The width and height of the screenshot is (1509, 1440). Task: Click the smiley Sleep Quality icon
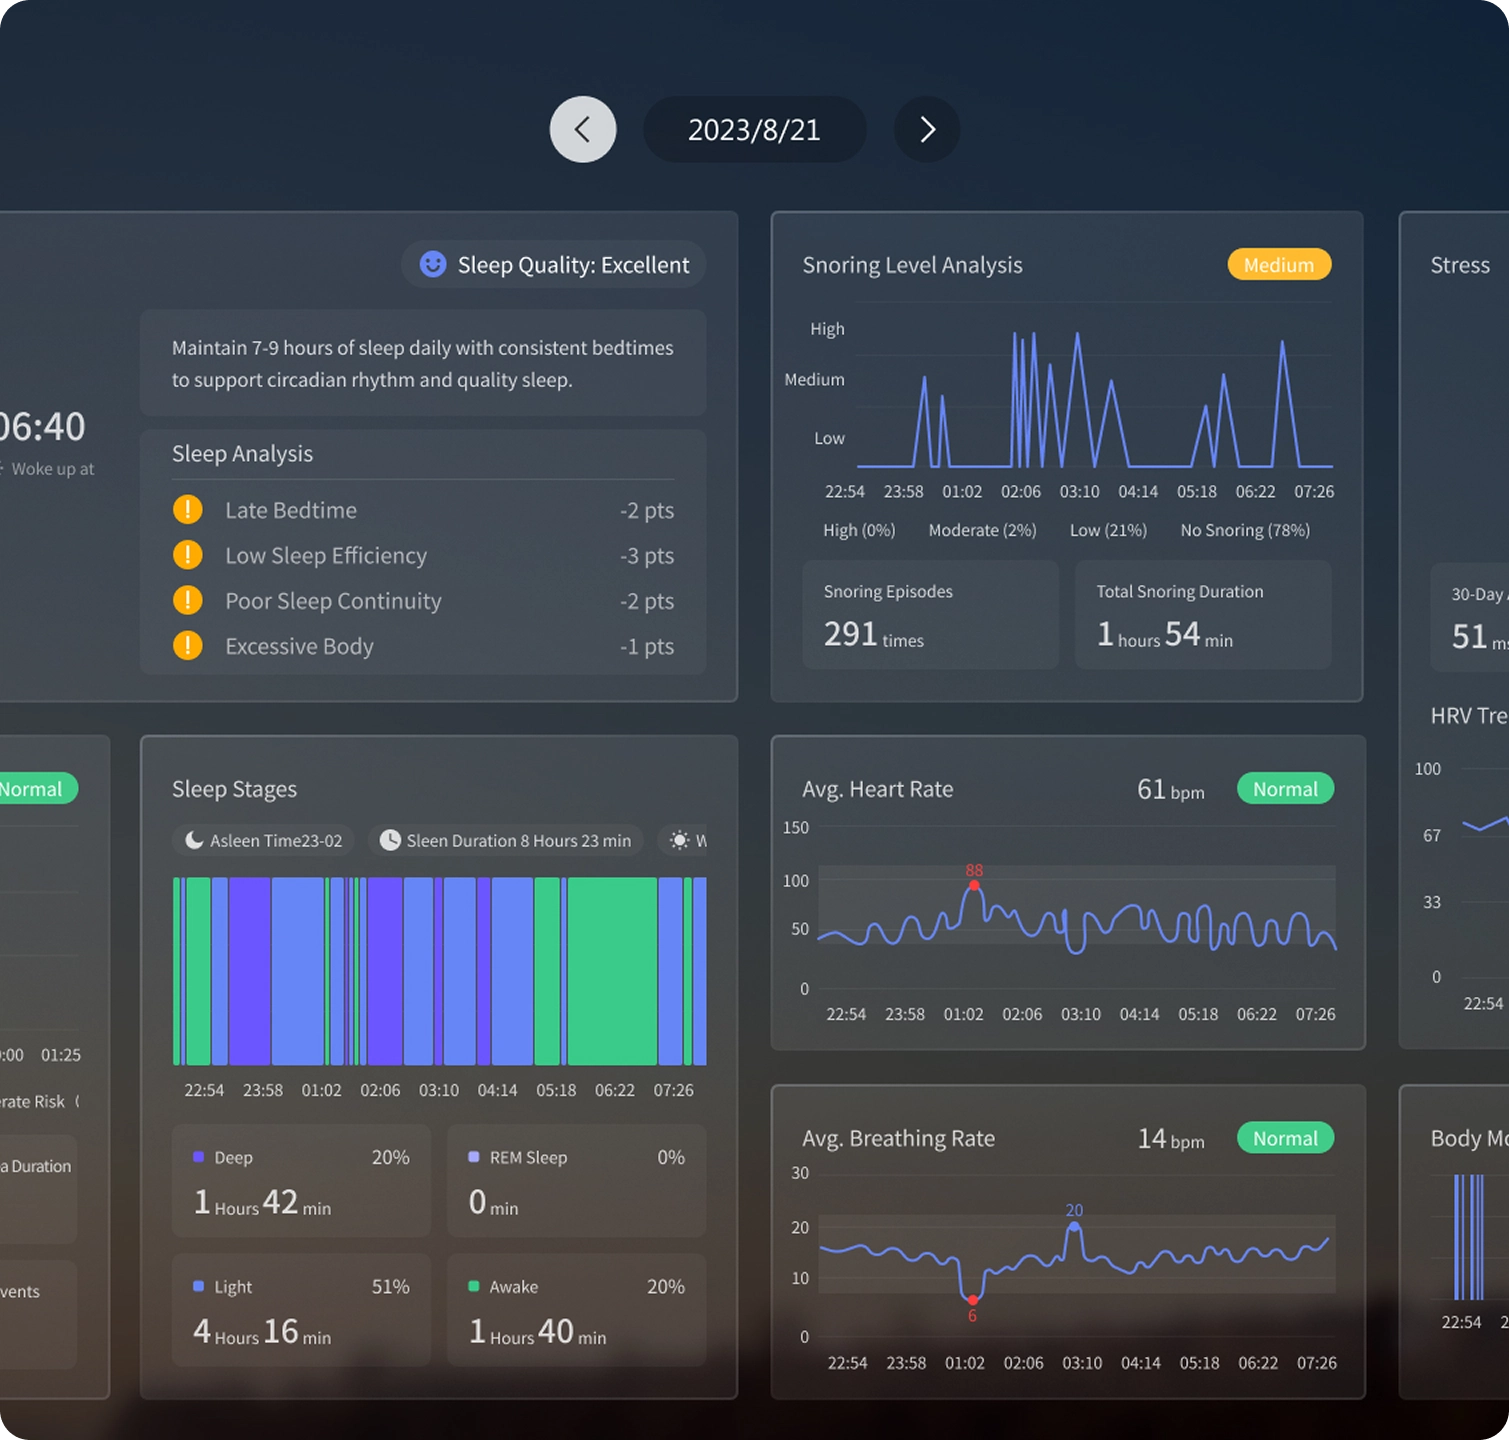[431, 264]
